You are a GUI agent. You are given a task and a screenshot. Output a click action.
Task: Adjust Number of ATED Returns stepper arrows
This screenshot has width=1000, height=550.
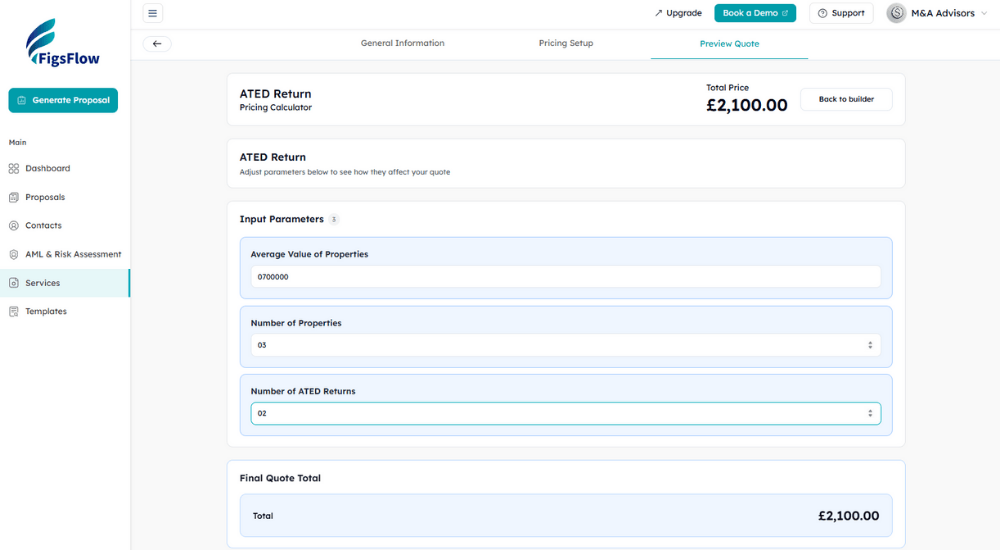point(870,413)
